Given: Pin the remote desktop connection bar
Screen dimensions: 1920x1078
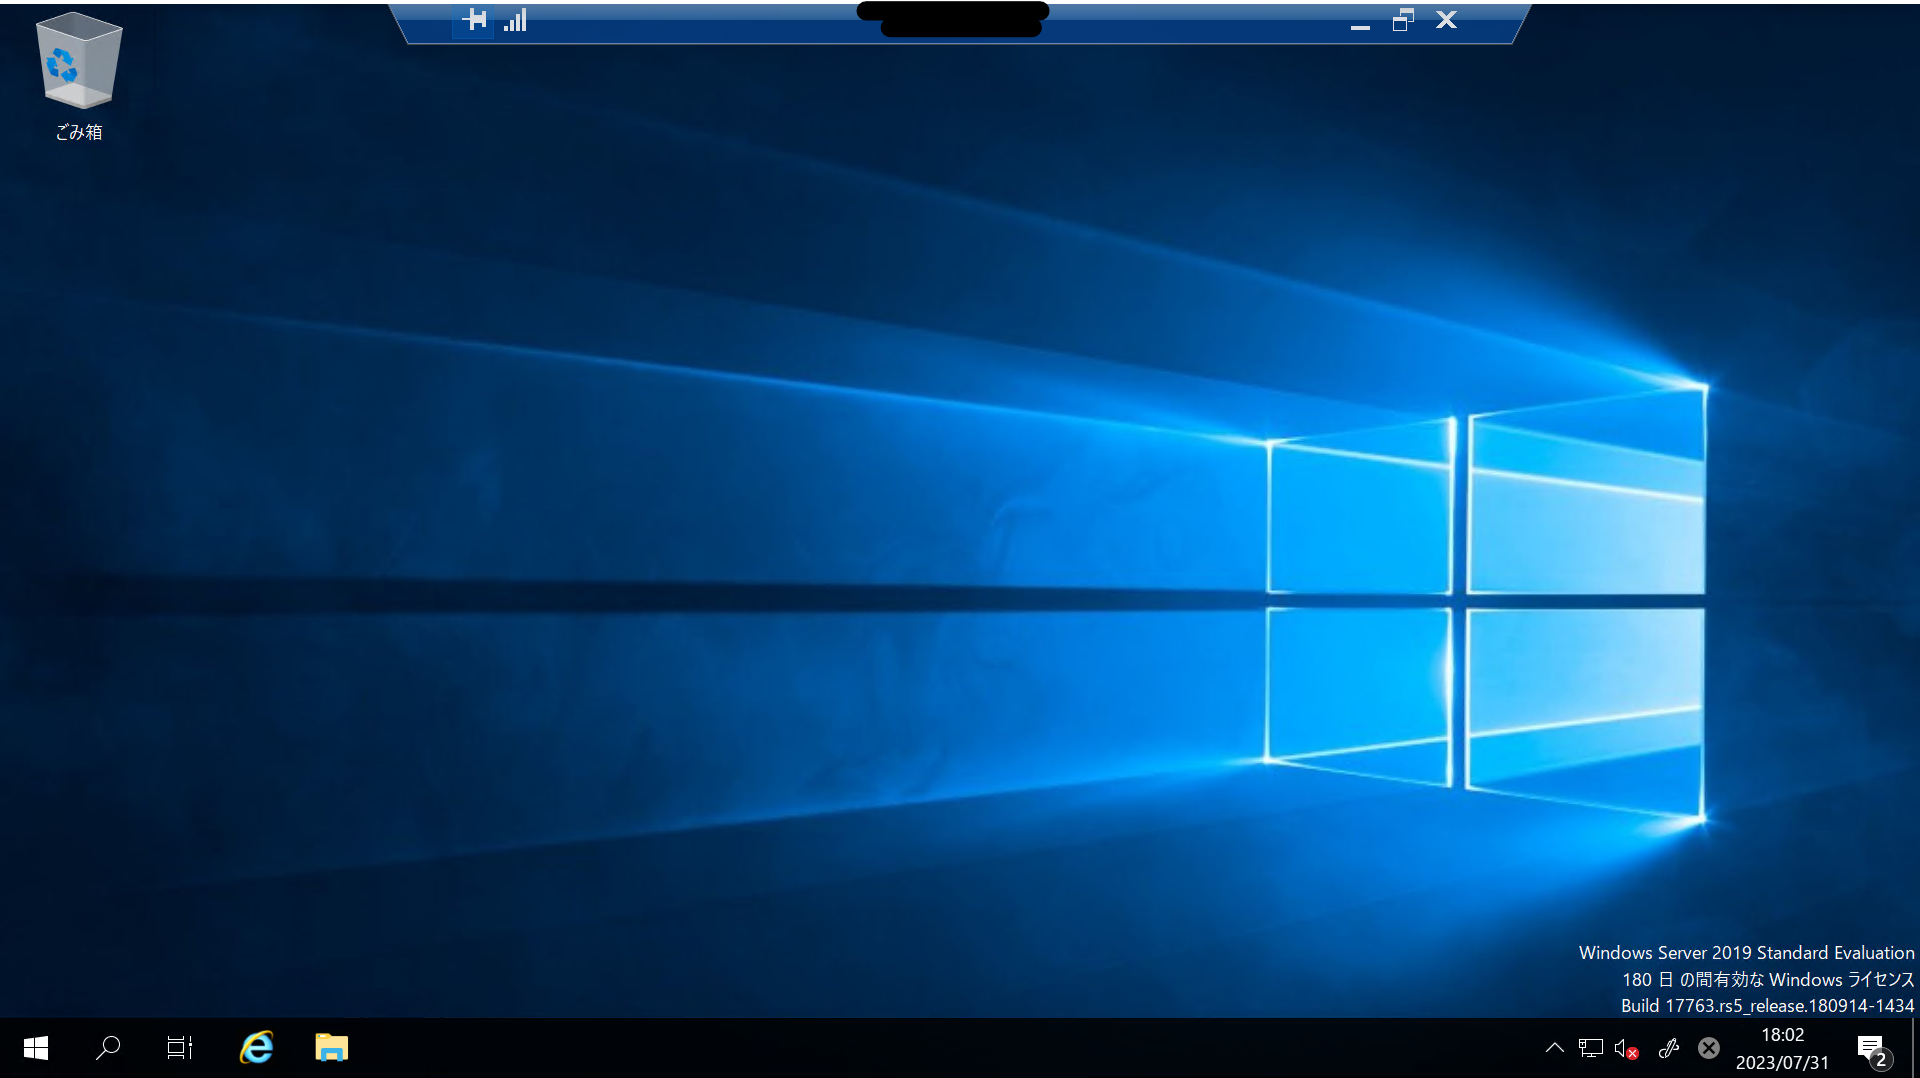Looking at the screenshot, I should point(475,20).
